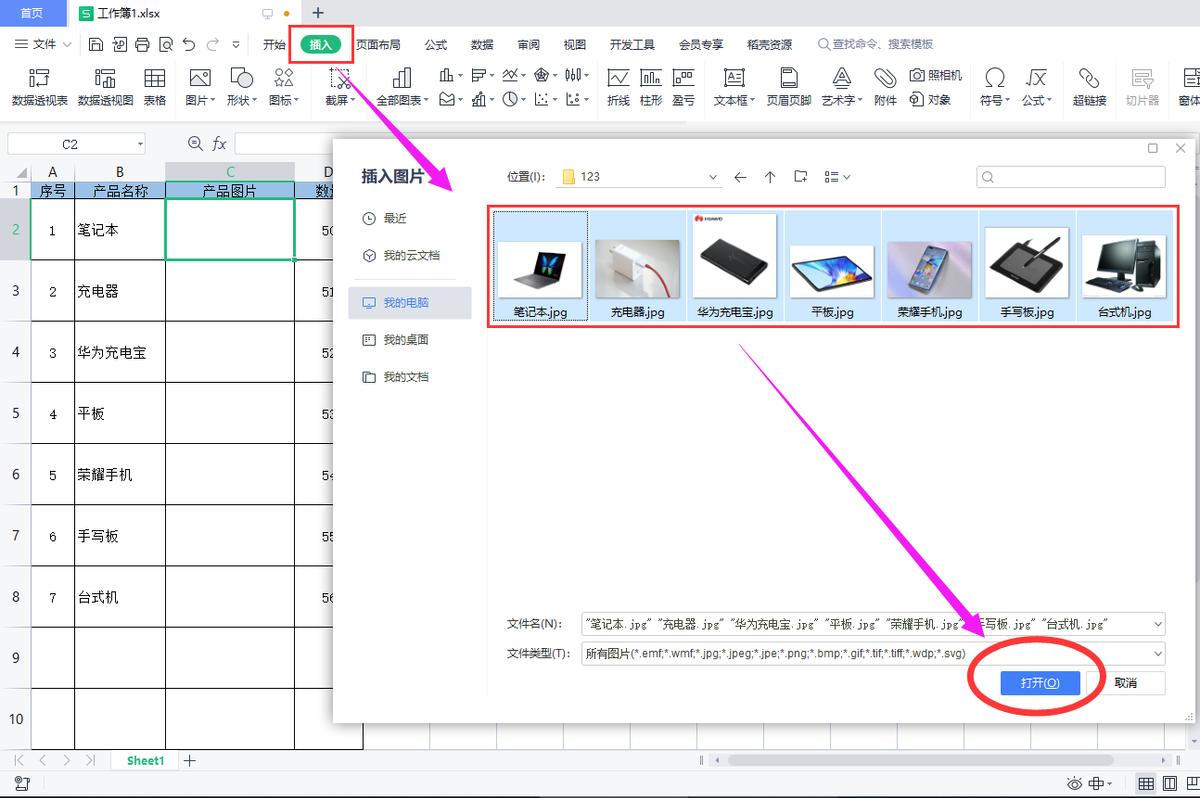Switch to the 视图 view tab
Viewport: 1200px width, 798px height.
[x=574, y=44]
